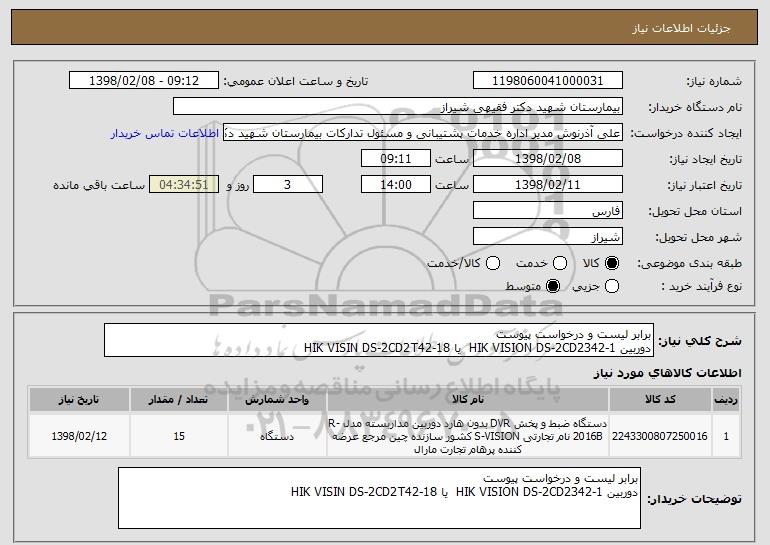Click the تعداد / مقدار column header

coord(179,400)
